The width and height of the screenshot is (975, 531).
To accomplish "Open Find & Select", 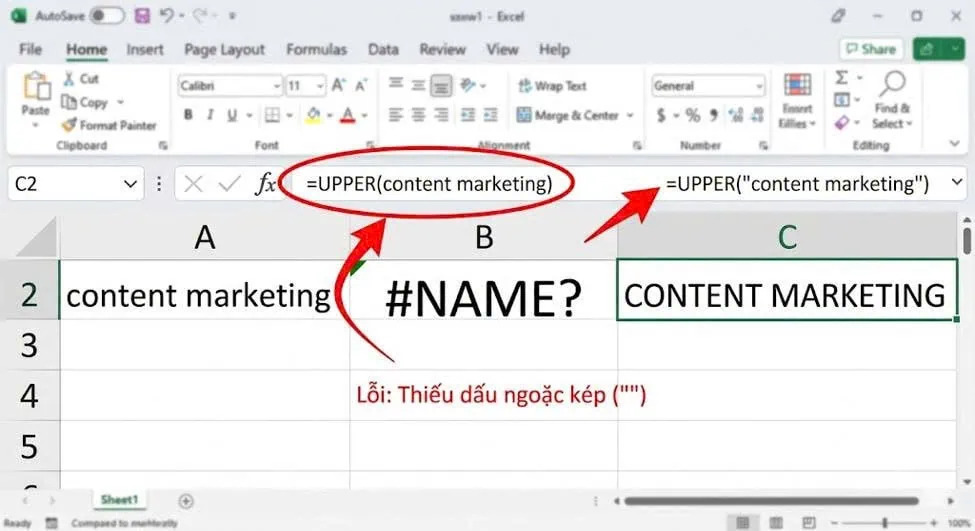I will (892, 99).
